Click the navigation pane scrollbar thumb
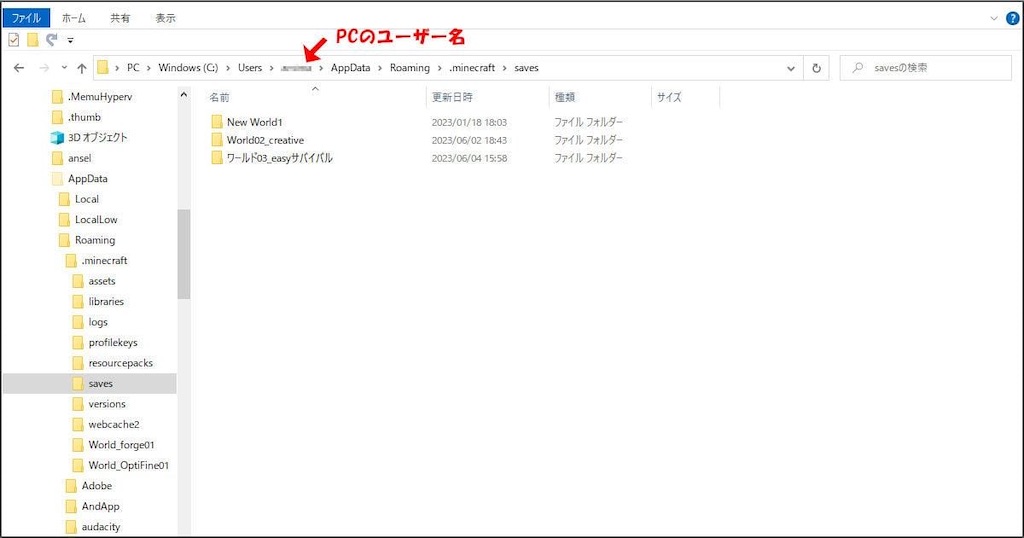1024x538 pixels. [x=184, y=254]
